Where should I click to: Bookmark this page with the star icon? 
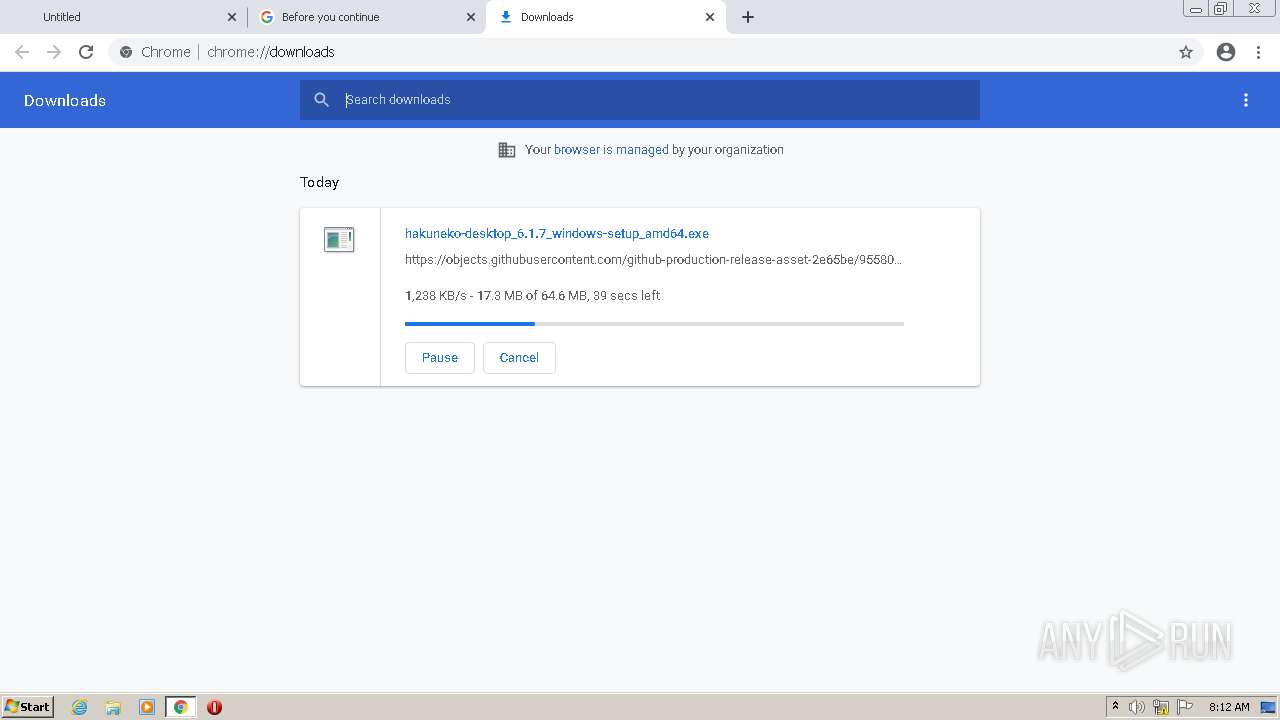[x=1186, y=52]
